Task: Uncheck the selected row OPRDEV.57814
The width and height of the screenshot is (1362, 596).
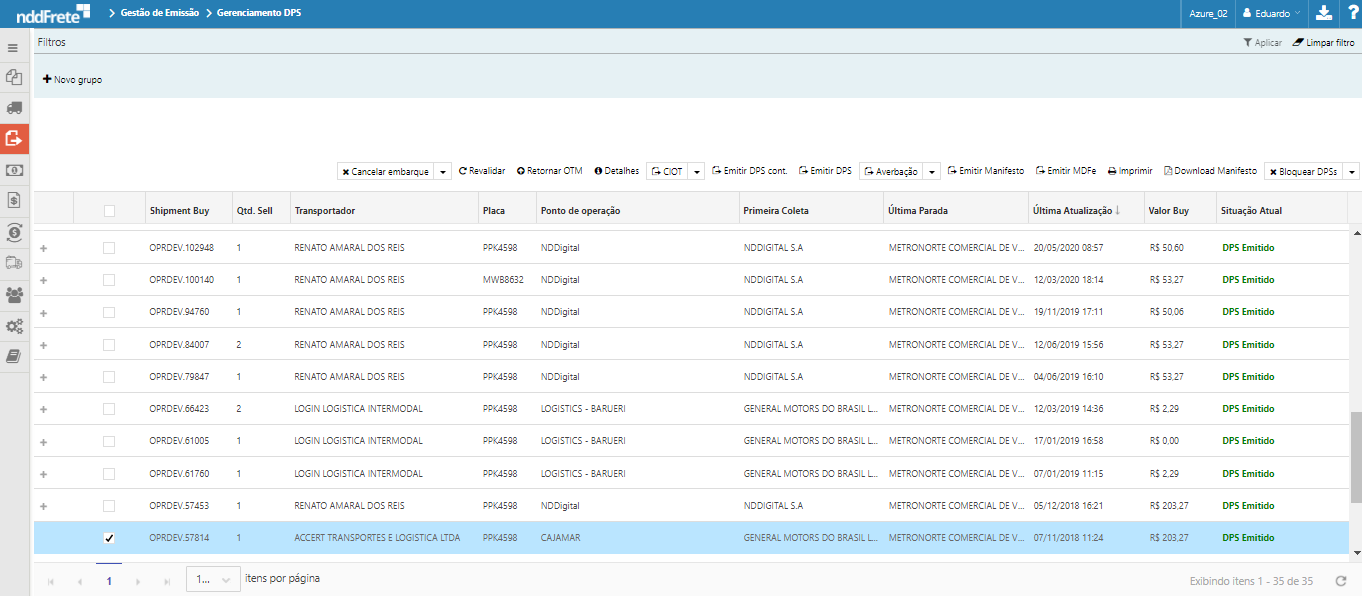Action: point(109,538)
